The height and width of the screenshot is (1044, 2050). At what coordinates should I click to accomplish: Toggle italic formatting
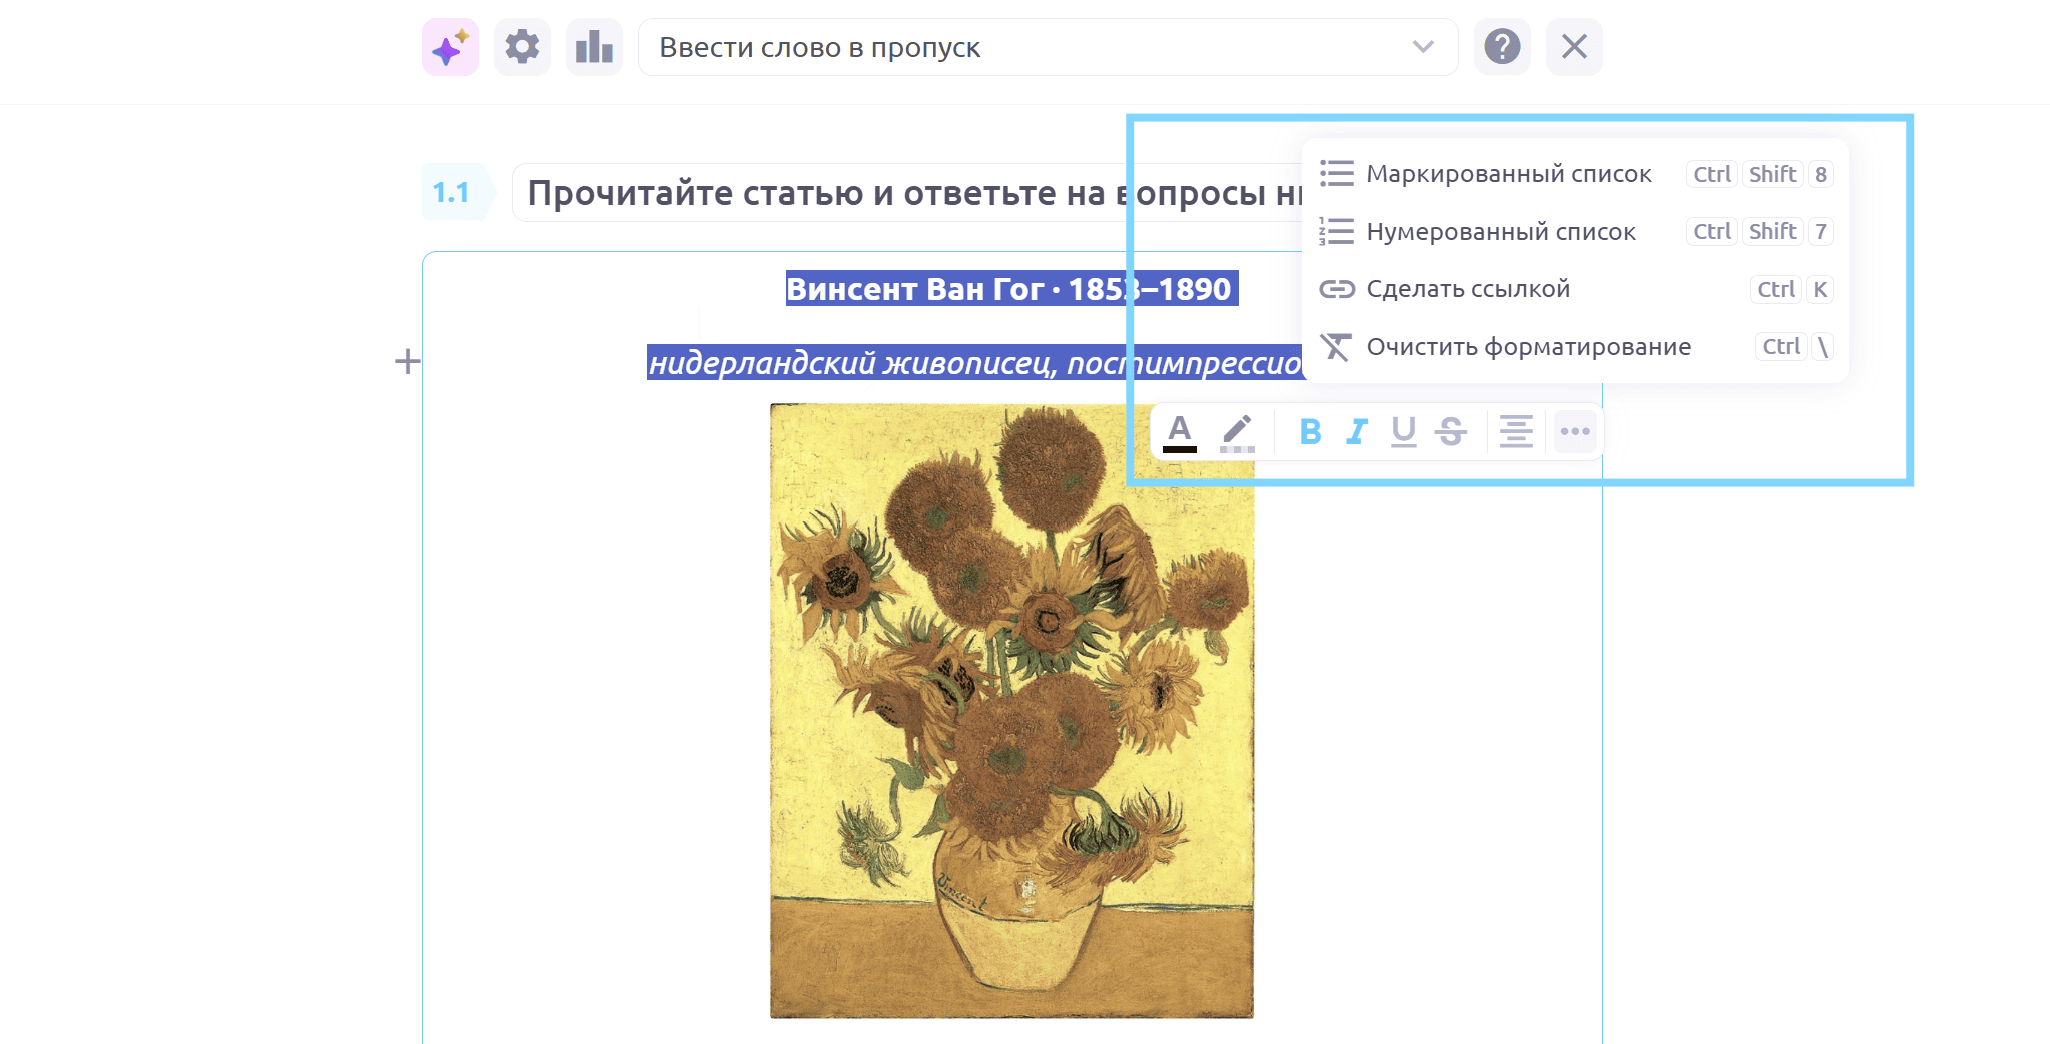pos(1357,432)
